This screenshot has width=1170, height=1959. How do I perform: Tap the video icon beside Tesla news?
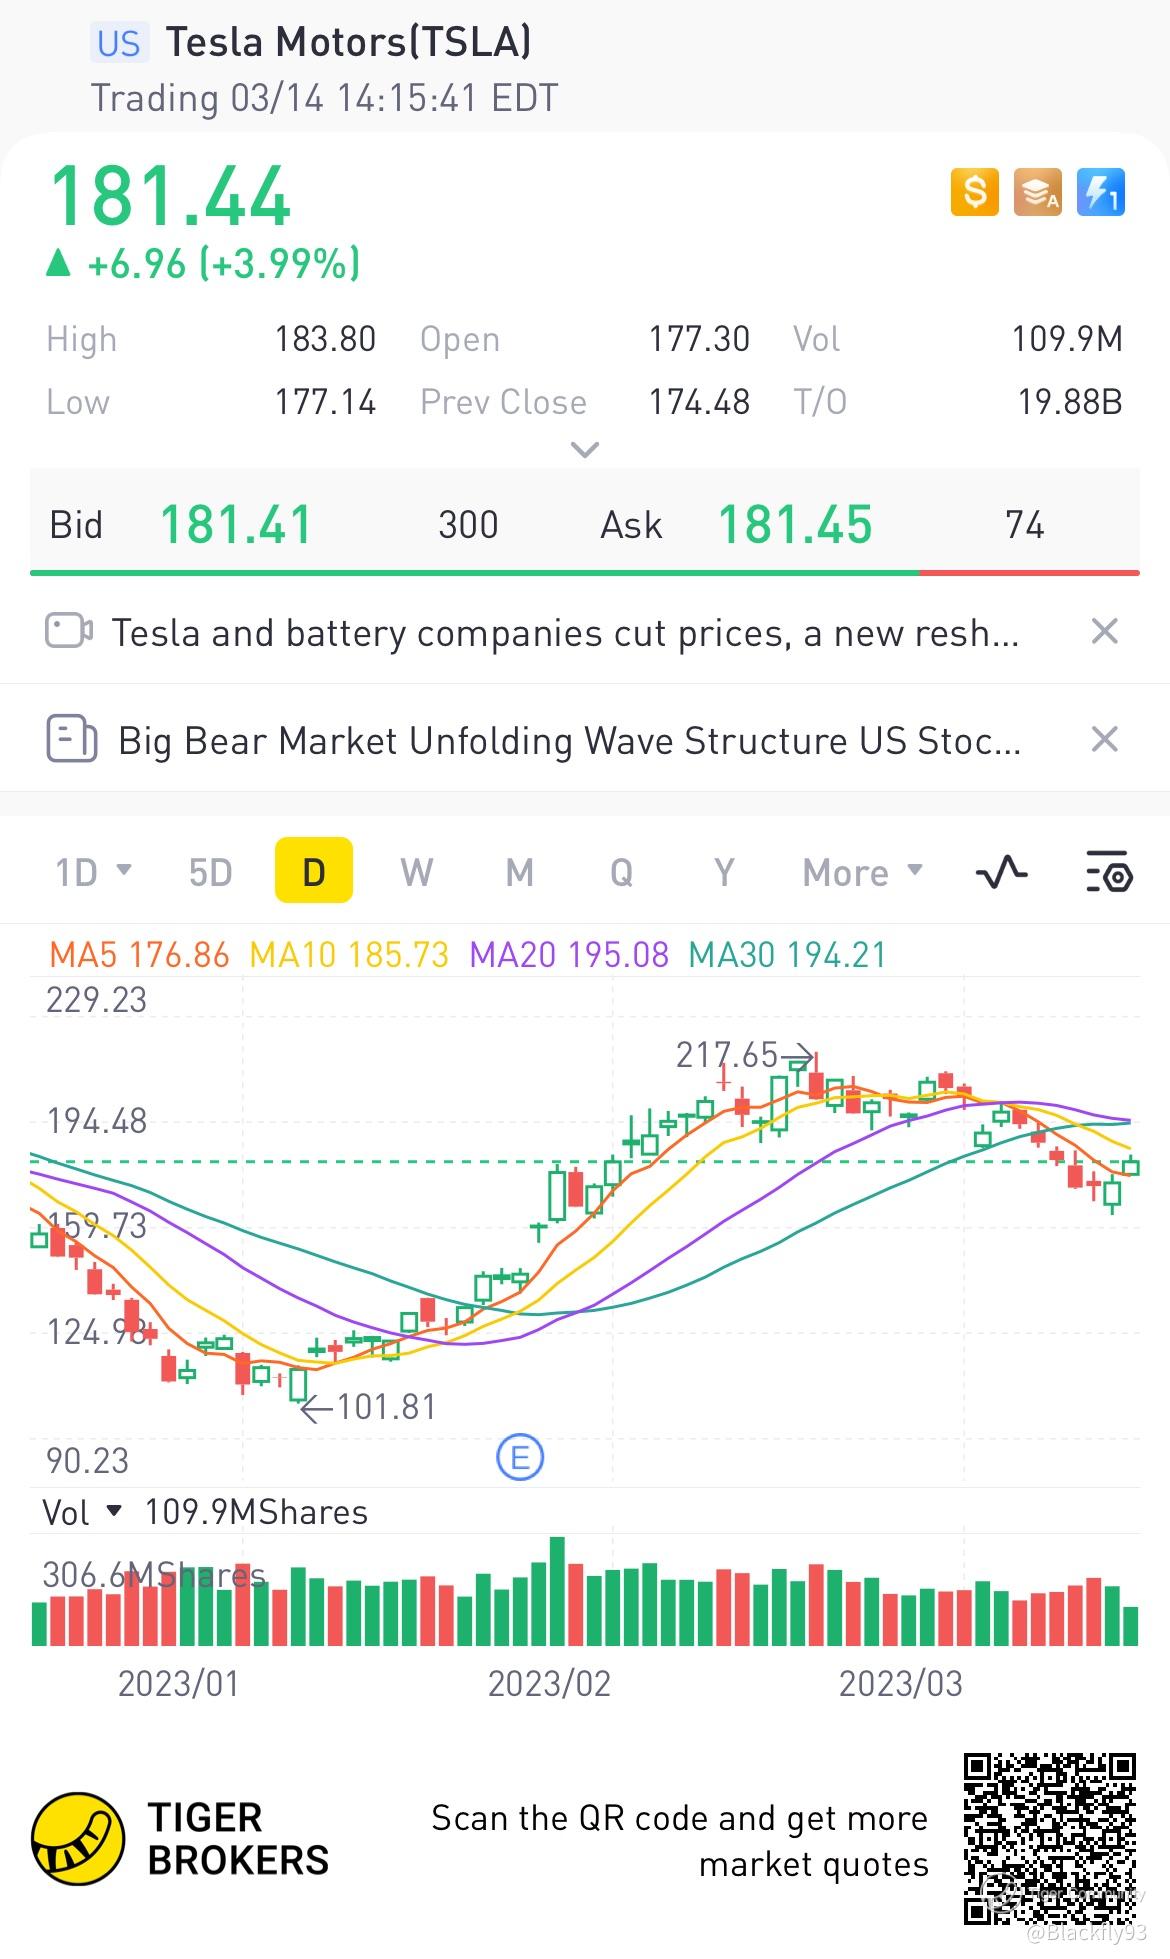[69, 631]
